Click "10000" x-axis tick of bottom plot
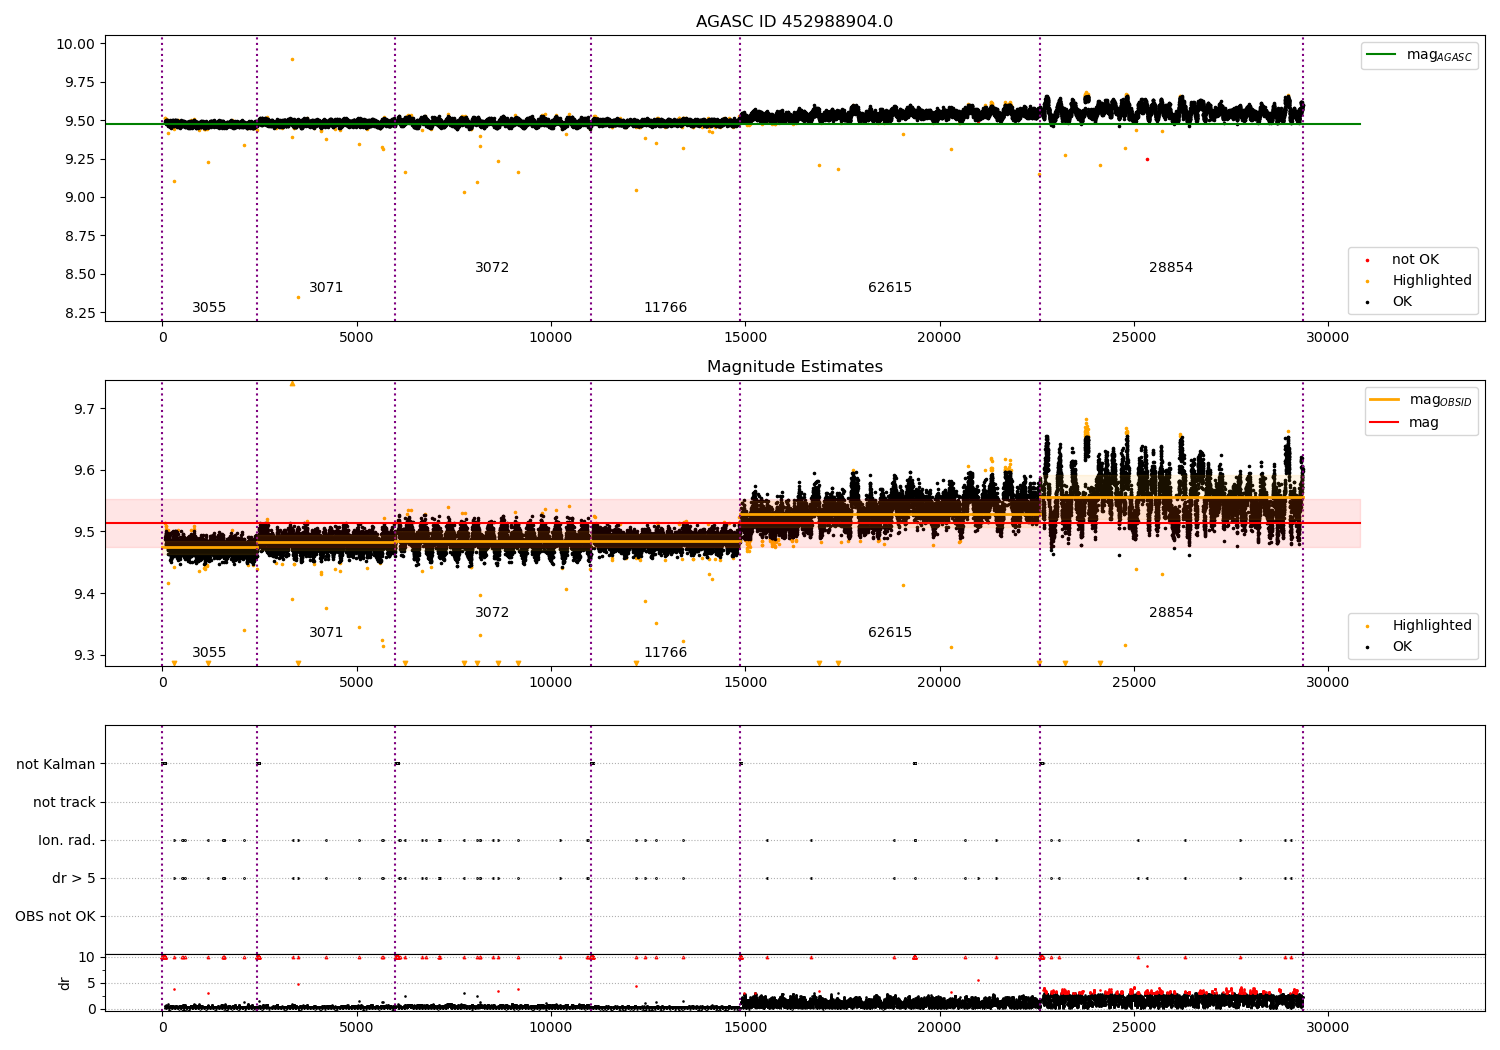Viewport: 1500px width, 1050px height. pyautogui.click(x=551, y=1027)
